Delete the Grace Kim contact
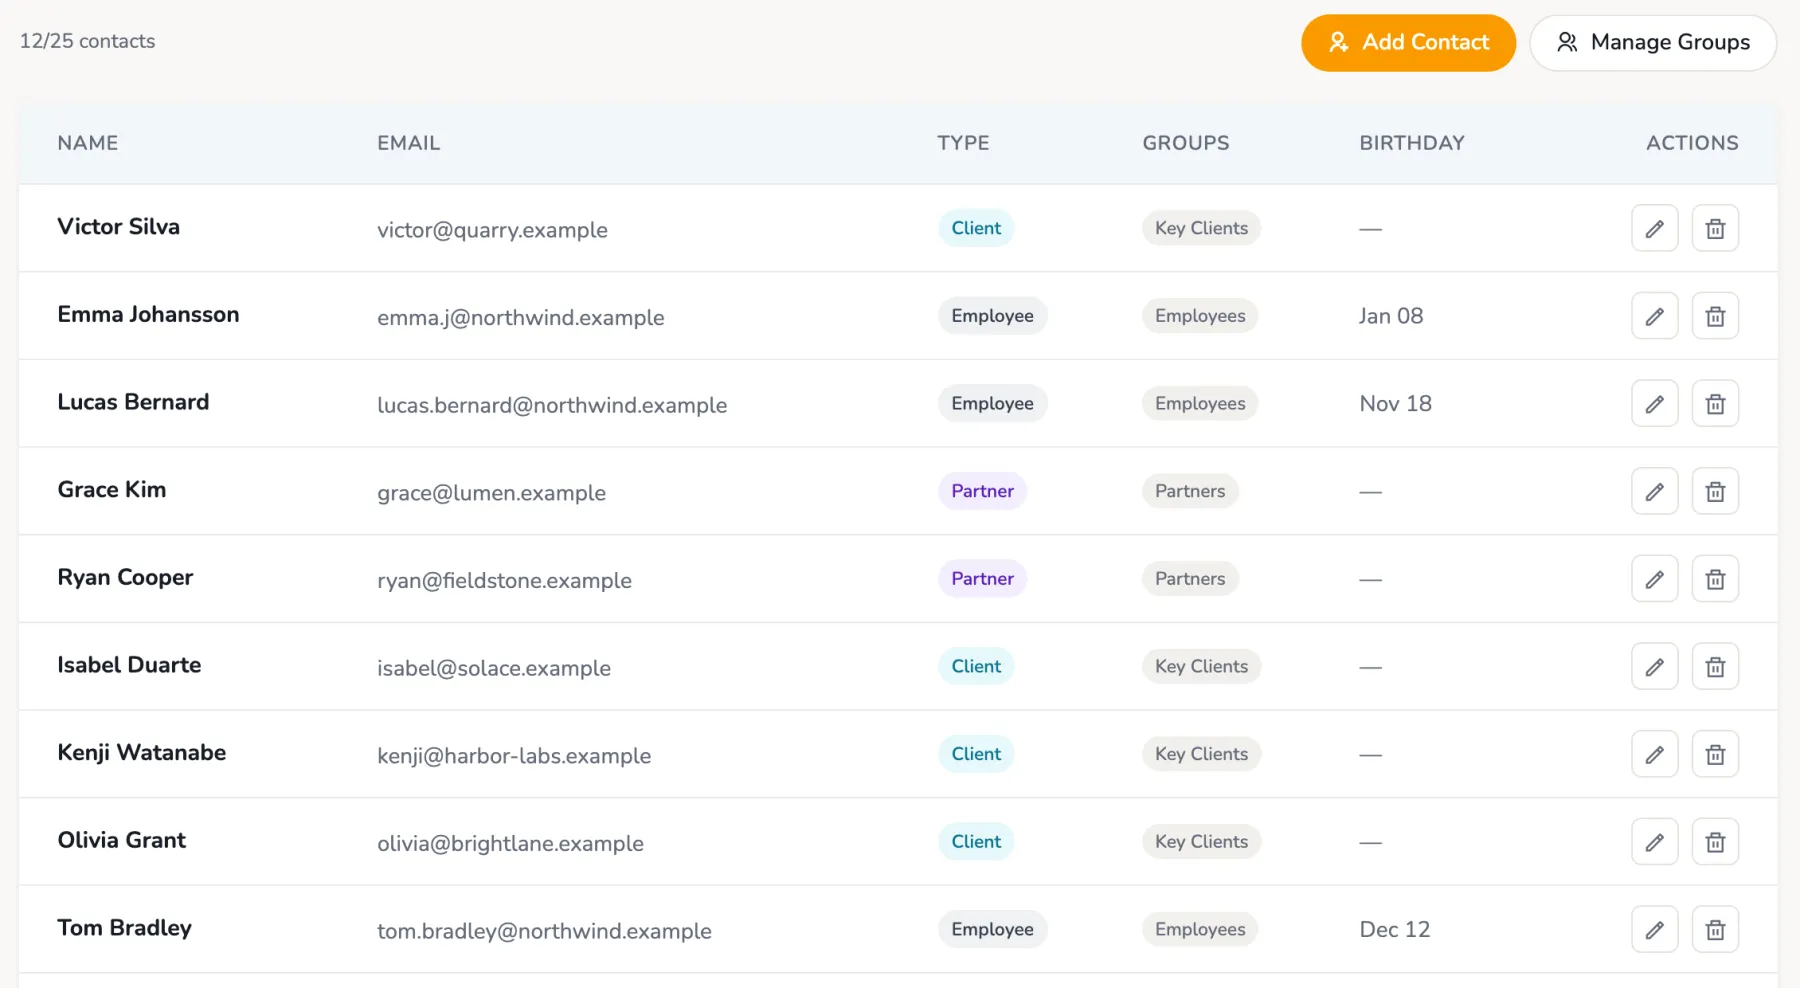The image size is (1800, 988). [1715, 491]
